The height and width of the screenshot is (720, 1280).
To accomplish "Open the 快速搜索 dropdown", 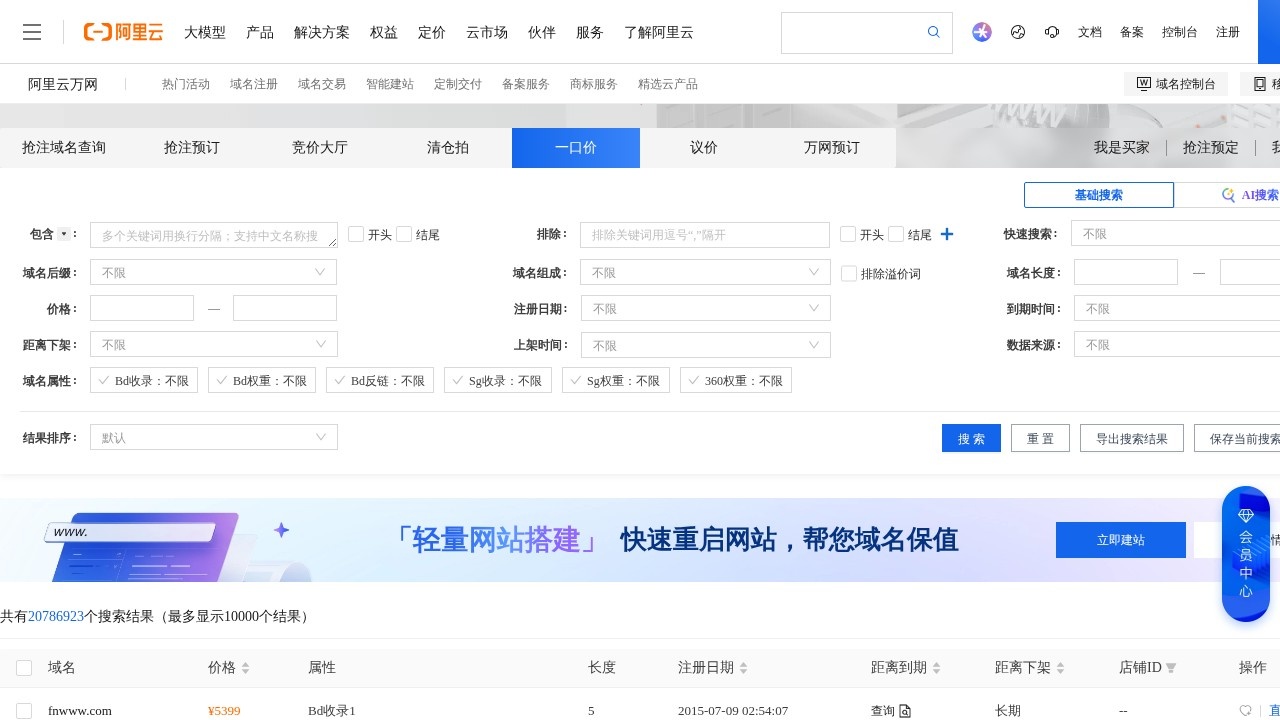I will click(1176, 233).
